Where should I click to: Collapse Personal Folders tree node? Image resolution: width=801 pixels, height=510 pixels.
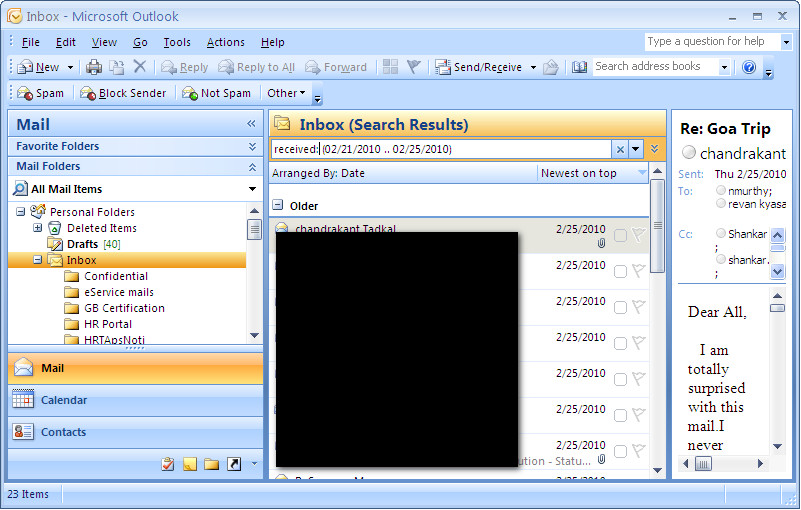point(20,212)
